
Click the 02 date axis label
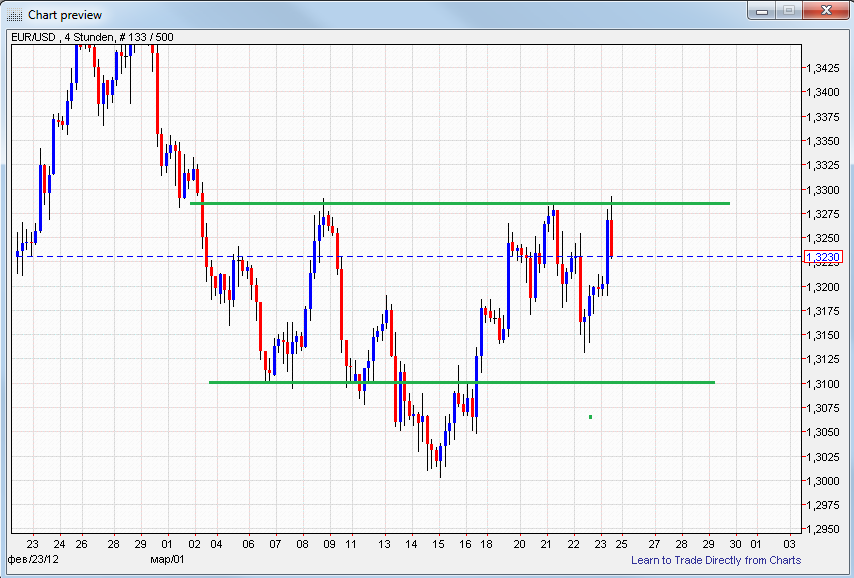(194, 544)
